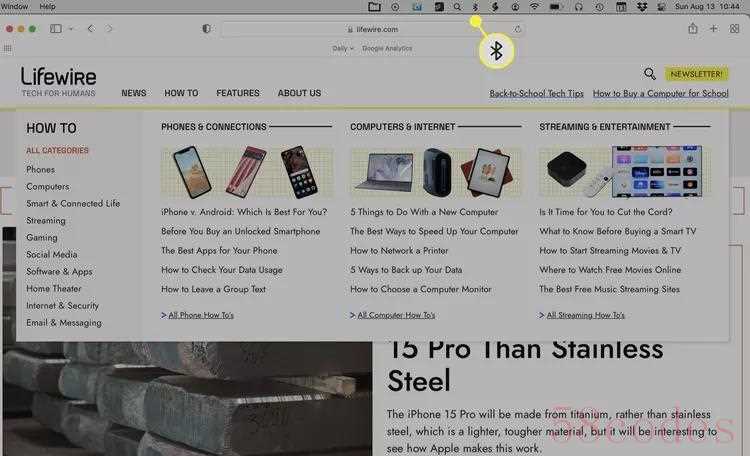
Task: Click the user account circle icon
Action: point(515,7)
